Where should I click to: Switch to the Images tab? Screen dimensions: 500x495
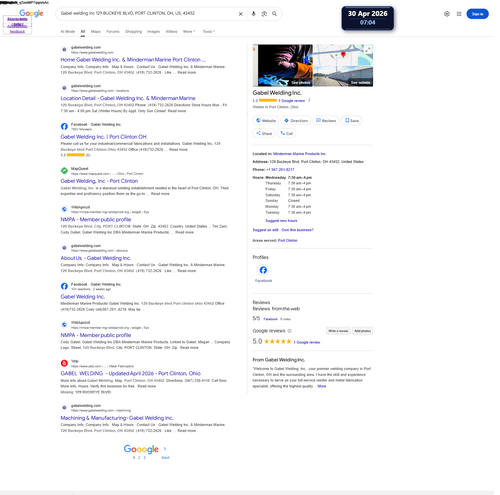click(x=153, y=31)
